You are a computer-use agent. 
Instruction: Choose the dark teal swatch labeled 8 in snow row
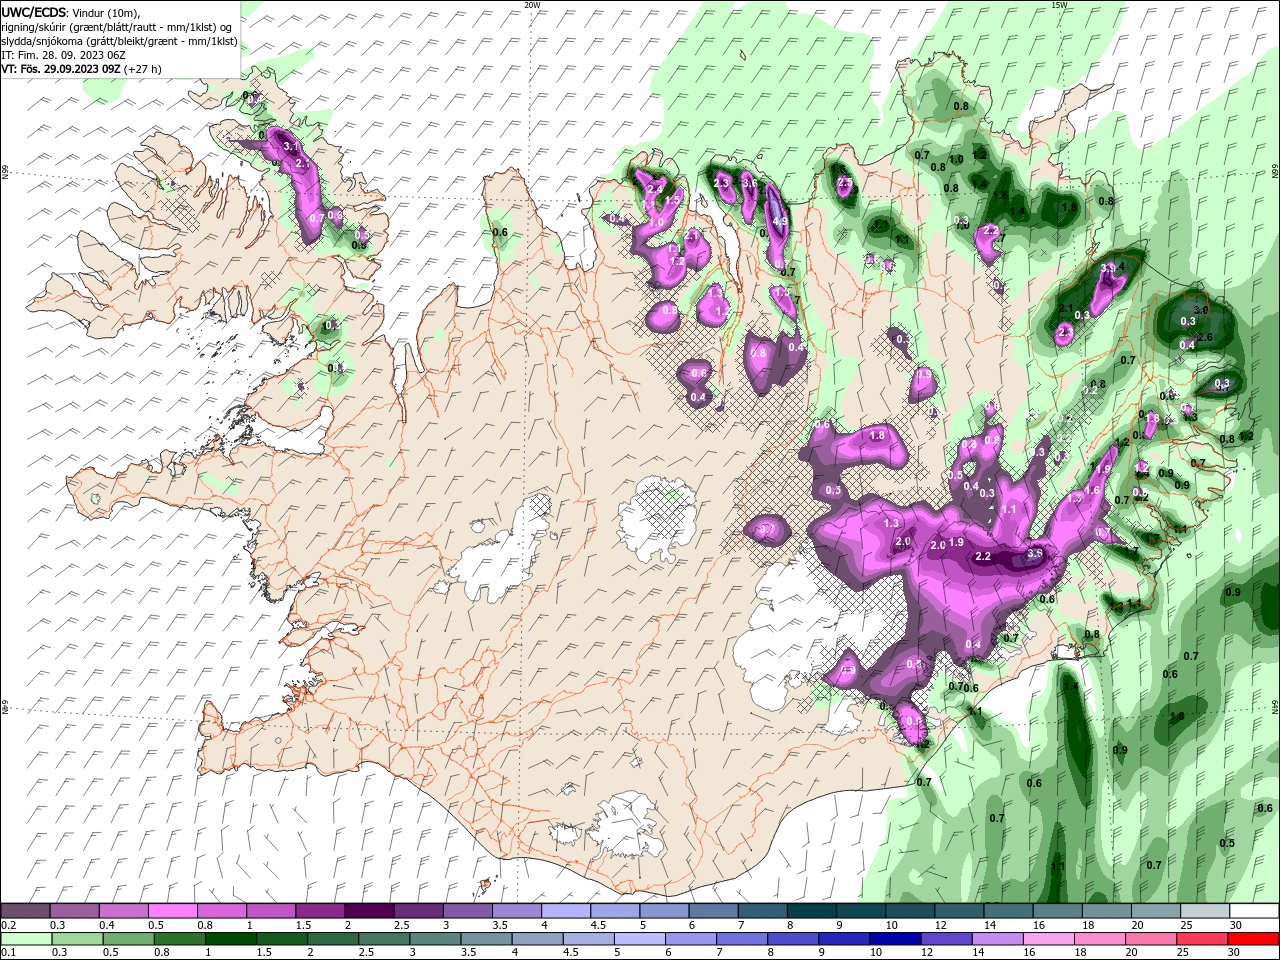click(812, 911)
